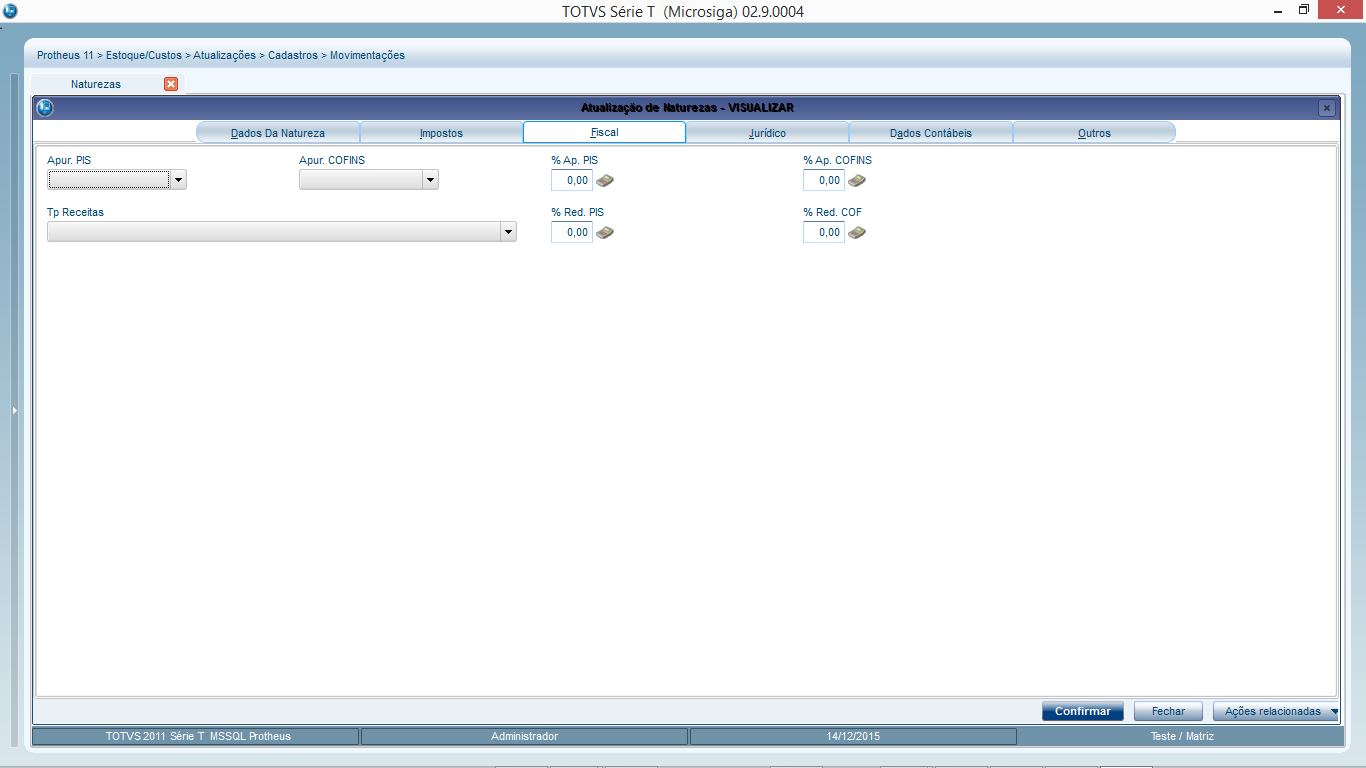1366x768 pixels.
Task: Switch to Dados Da Natureza tab
Action: point(278,132)
